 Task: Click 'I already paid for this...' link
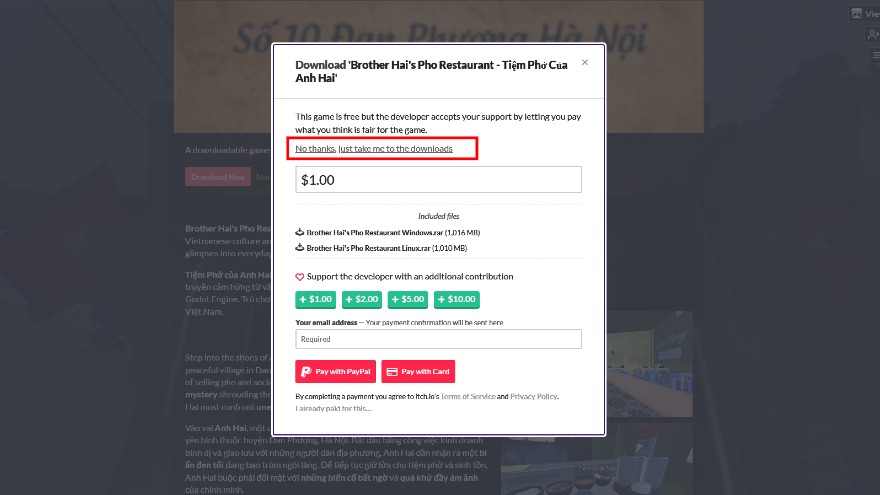pos(333,408)
